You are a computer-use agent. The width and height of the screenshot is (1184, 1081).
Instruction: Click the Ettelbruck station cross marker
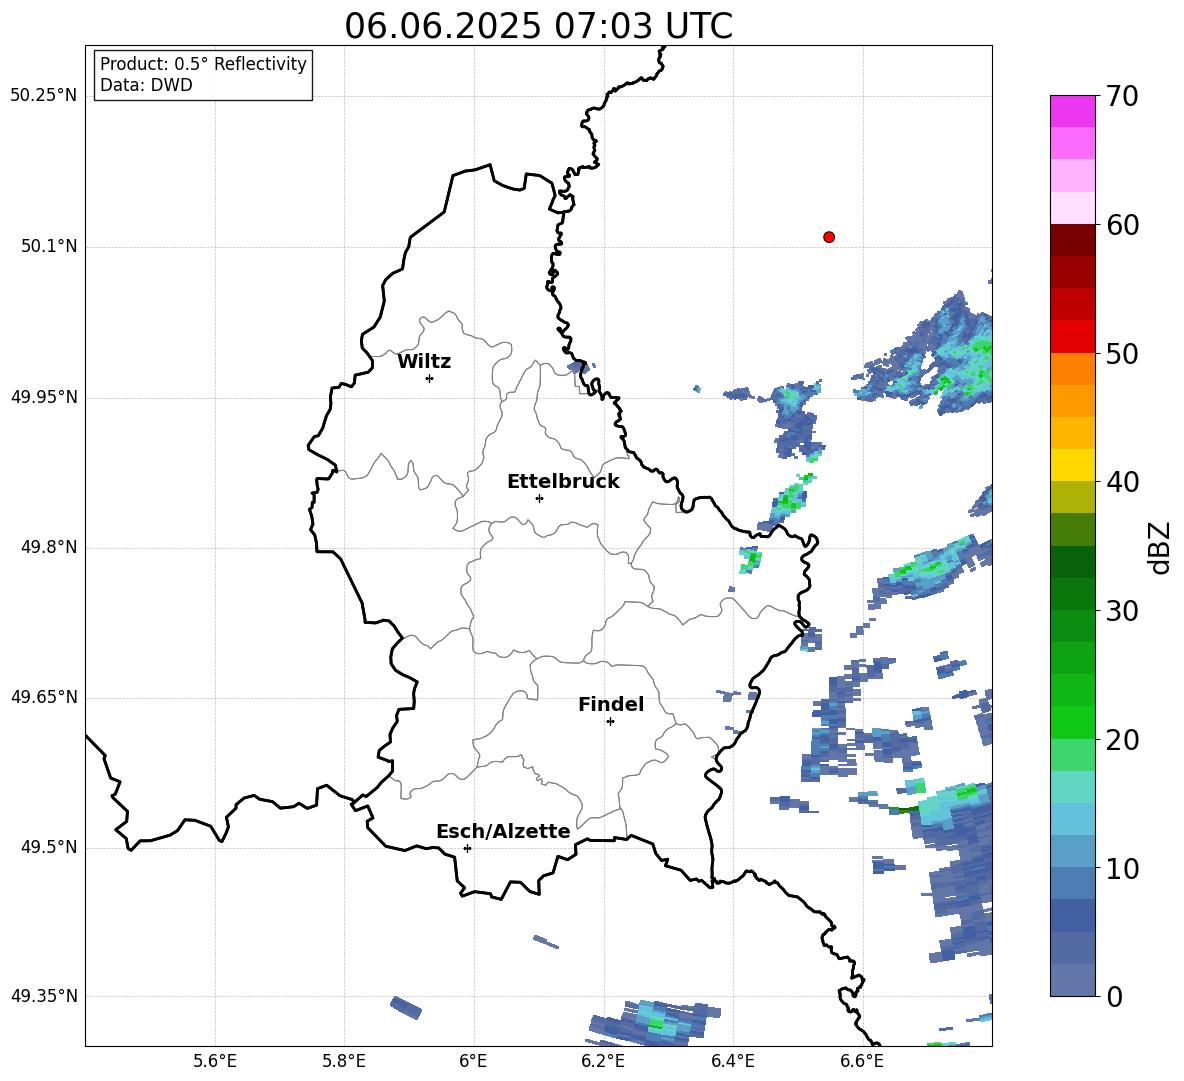(x=539, y=498)
